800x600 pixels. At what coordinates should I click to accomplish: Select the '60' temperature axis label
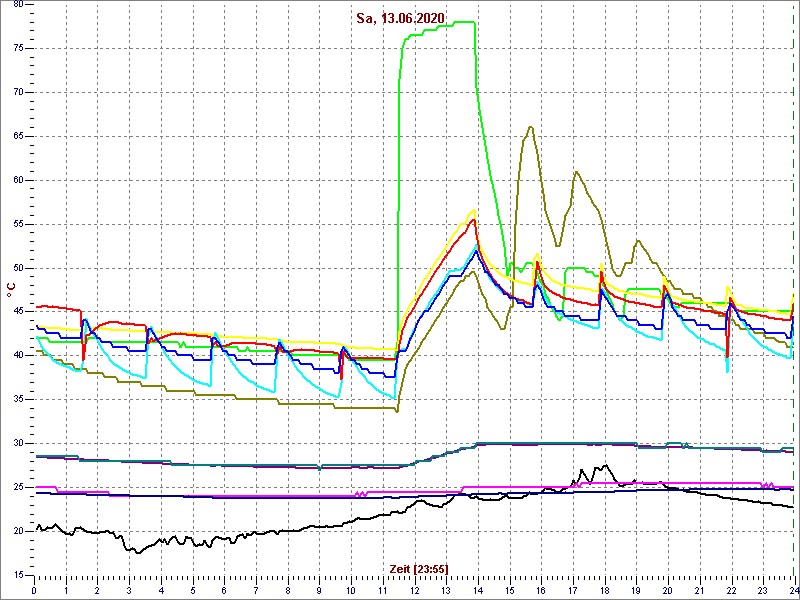coord(17,180)
